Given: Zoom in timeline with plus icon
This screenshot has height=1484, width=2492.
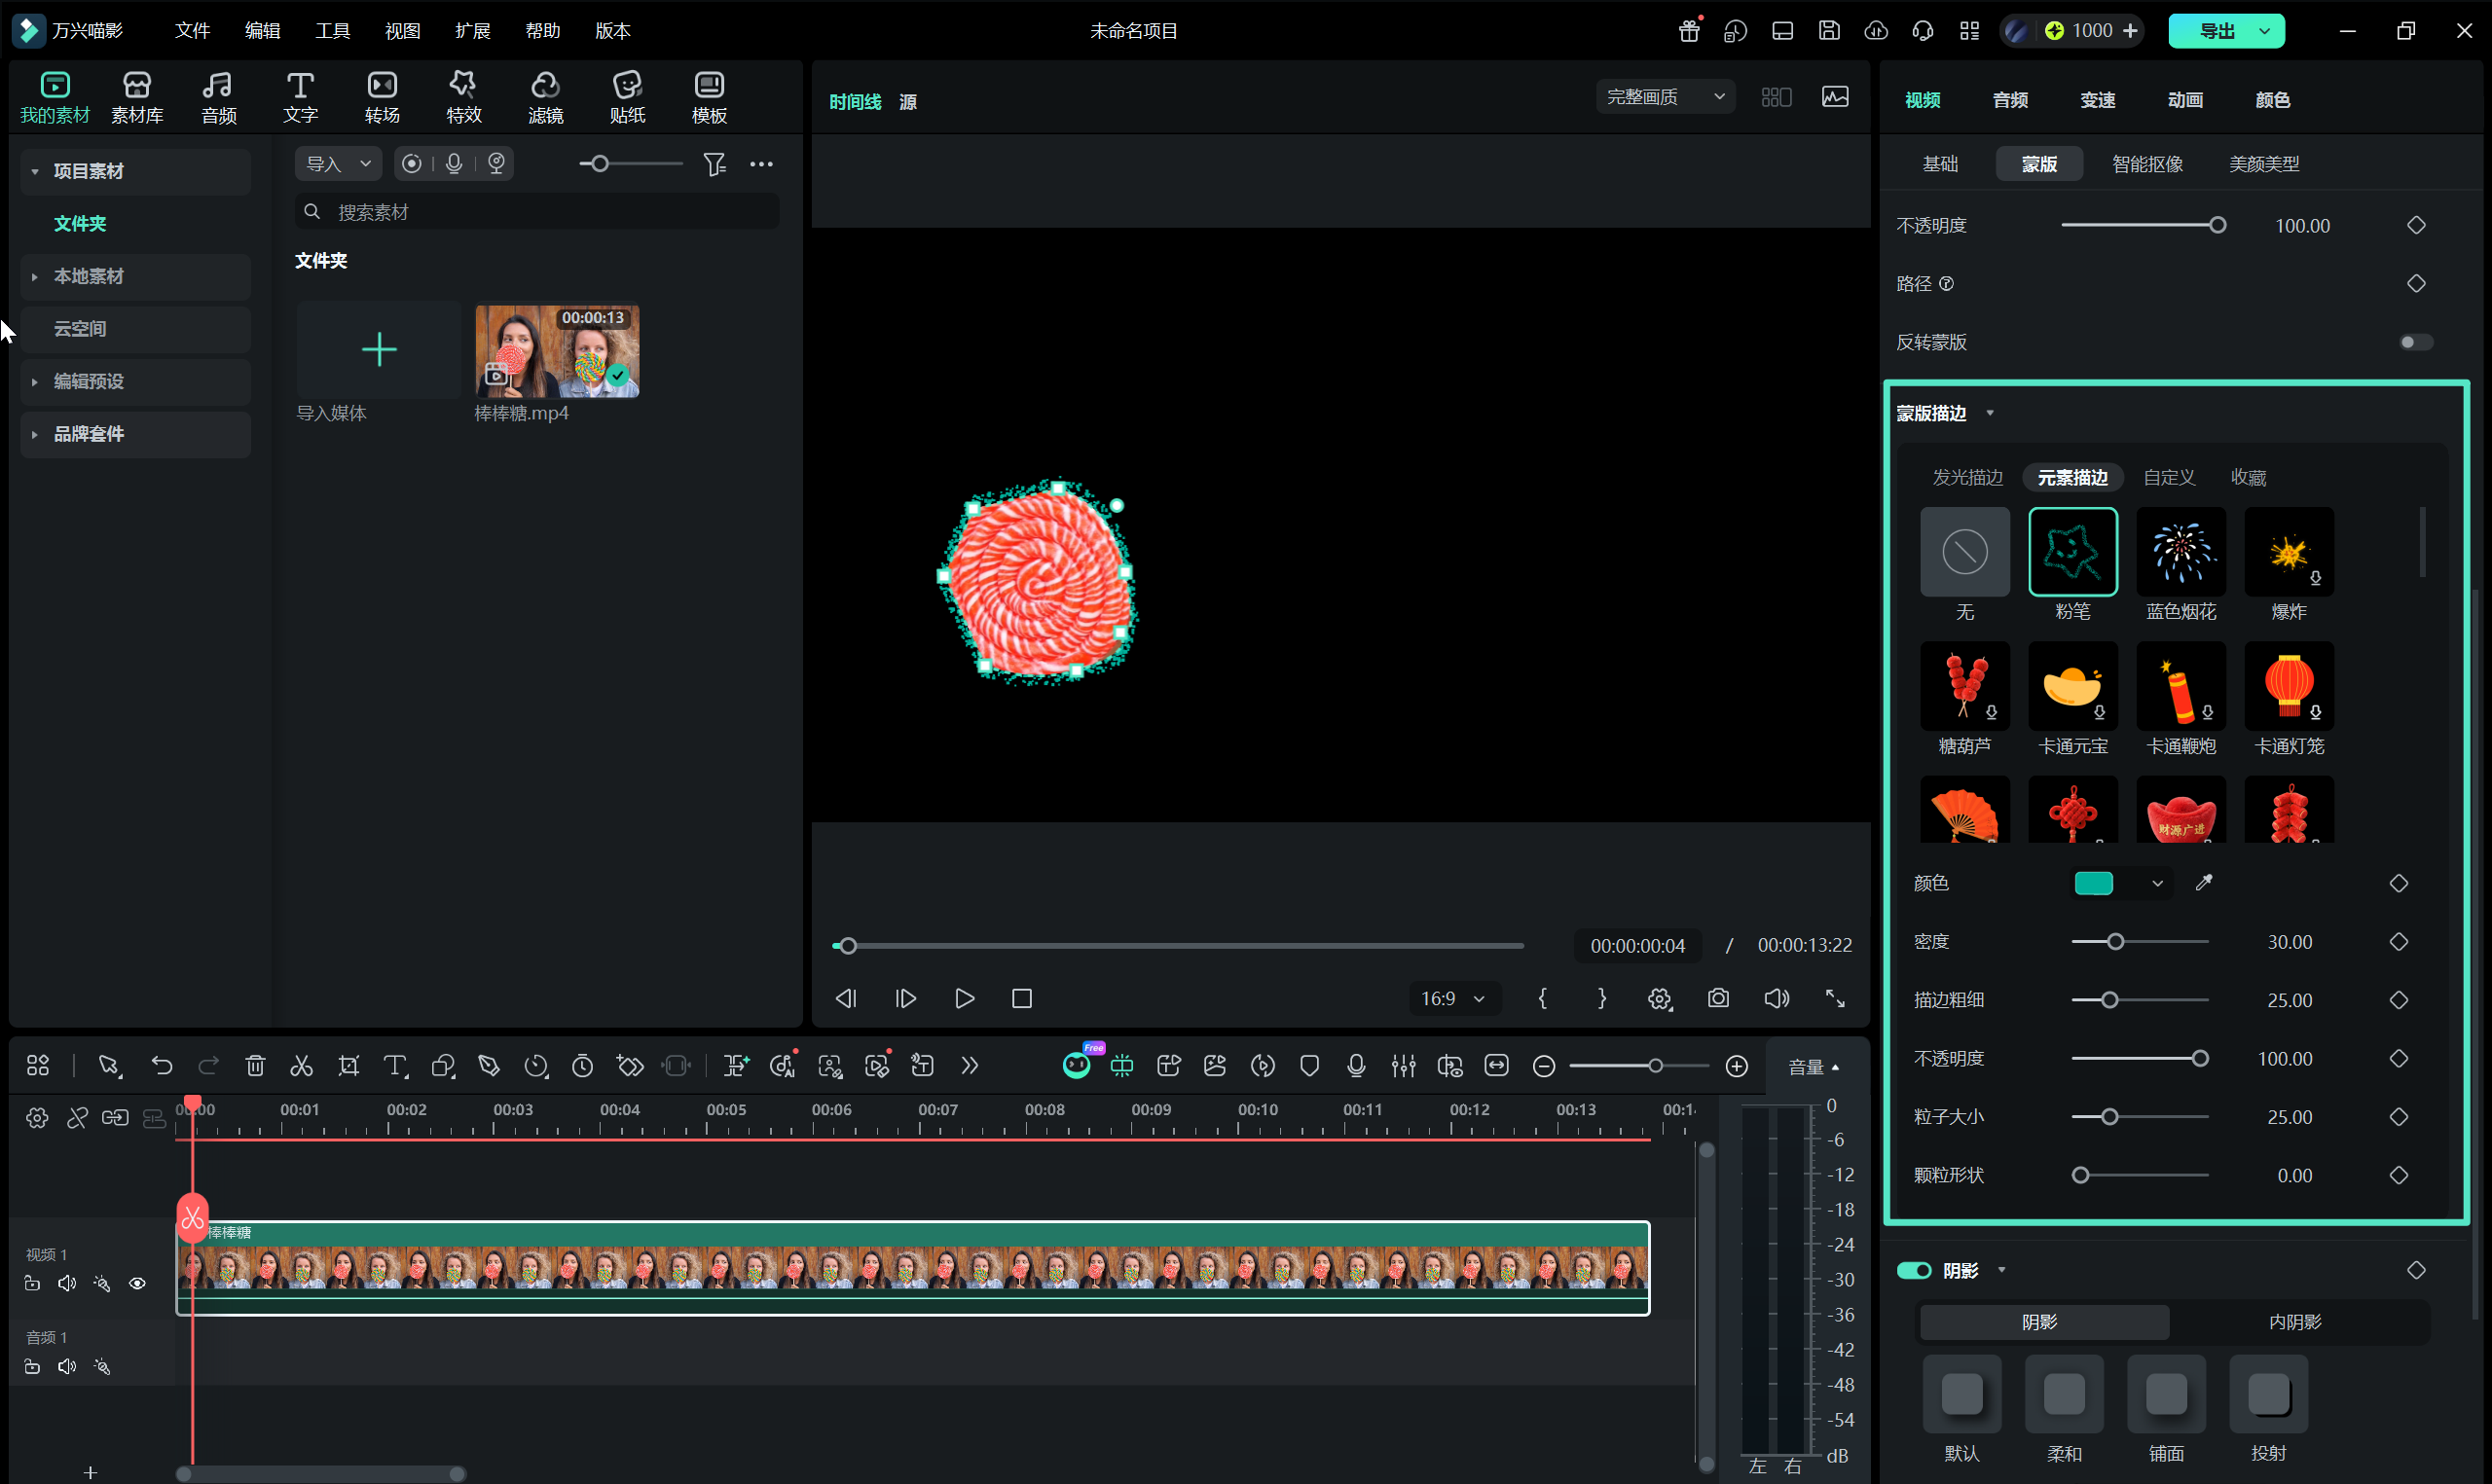Looking at the screenshot, I should [1737, 1066].
